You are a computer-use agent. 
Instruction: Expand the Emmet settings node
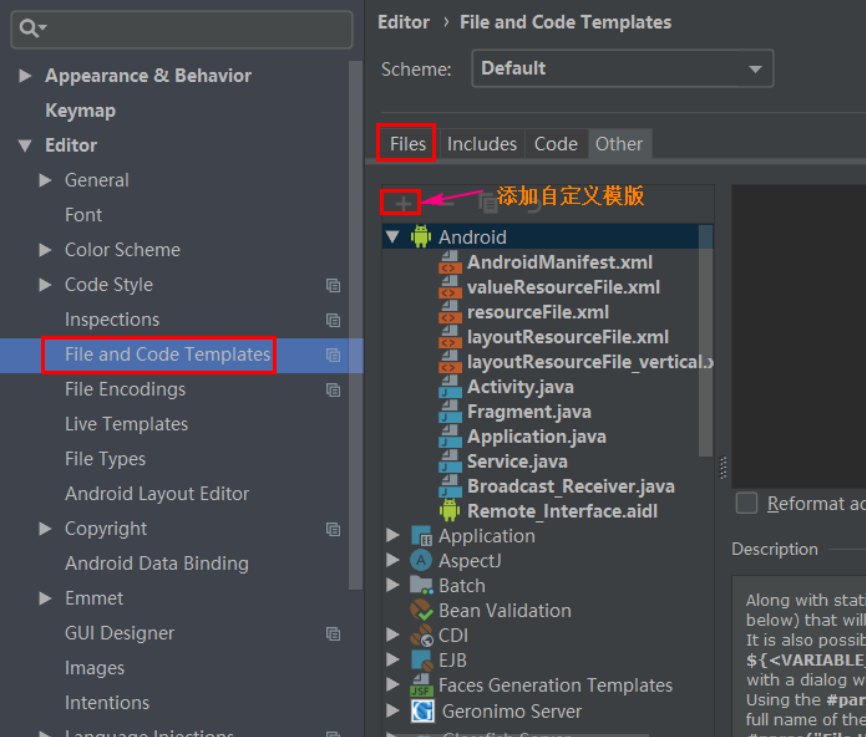click(45, 598)
